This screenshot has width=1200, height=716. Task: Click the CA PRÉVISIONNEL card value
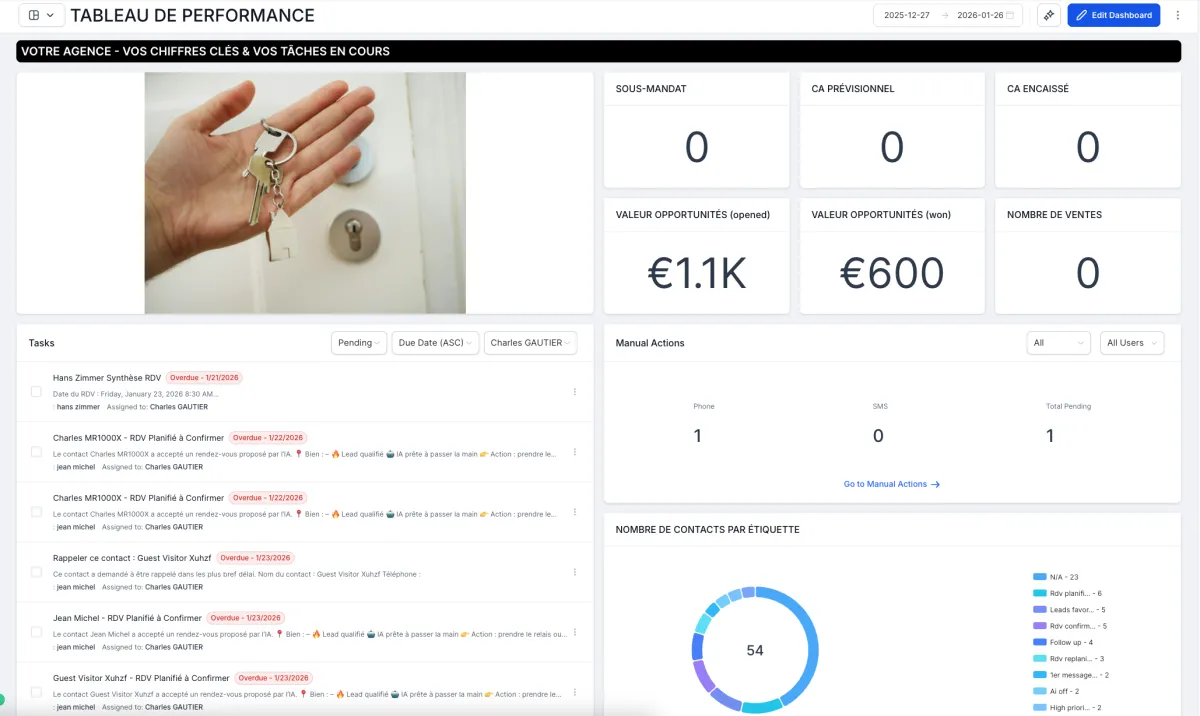tap(892, 148)
